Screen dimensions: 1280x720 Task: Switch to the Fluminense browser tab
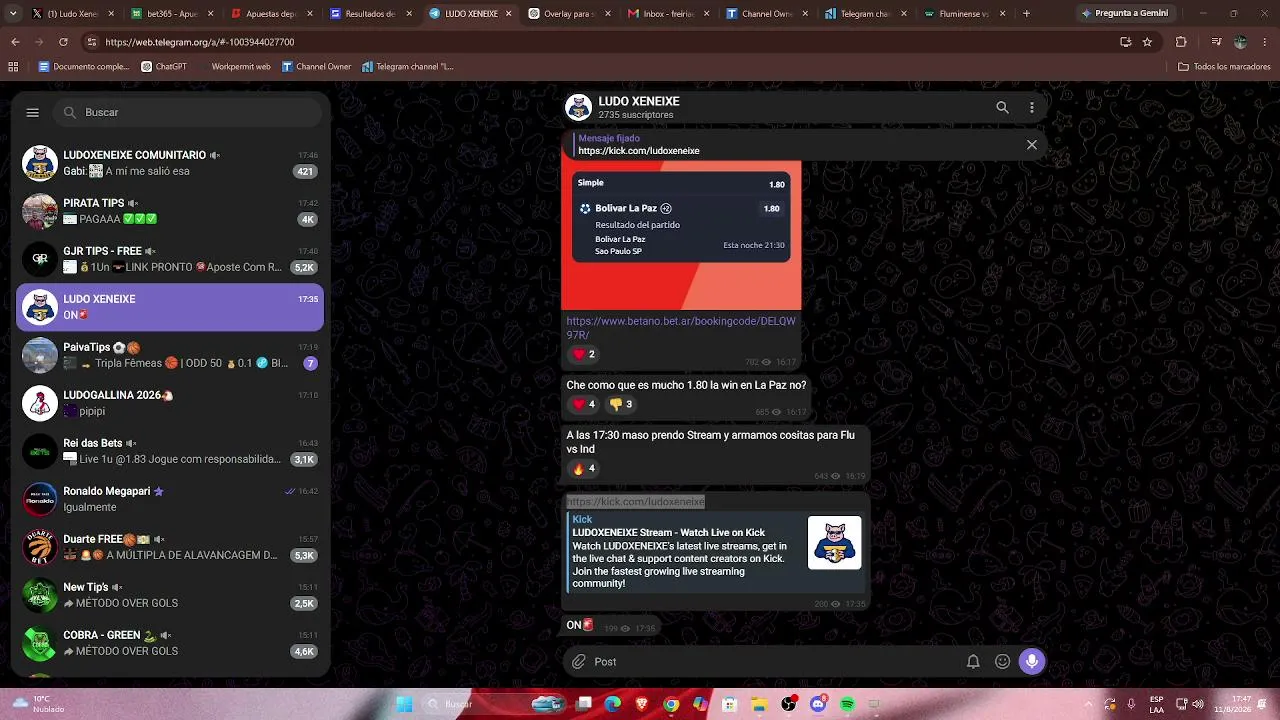point(963,14)
